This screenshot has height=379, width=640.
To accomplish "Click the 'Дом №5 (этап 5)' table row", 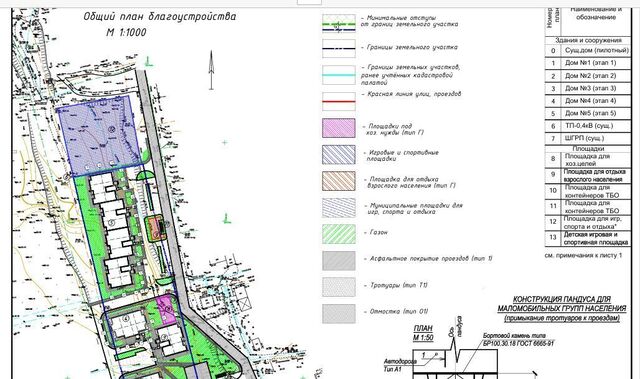I will [x=588, y=113].
